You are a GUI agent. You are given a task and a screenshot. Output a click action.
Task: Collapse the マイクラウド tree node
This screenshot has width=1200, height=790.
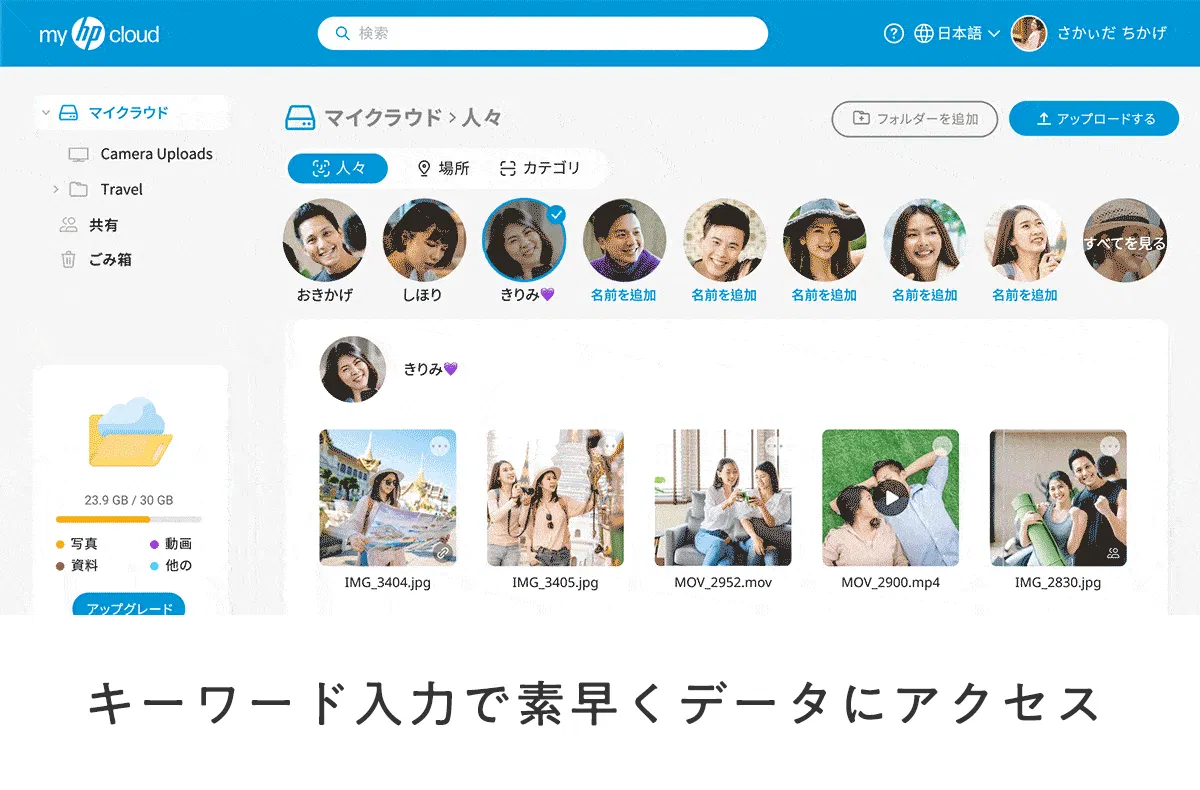tap(45, 113)
